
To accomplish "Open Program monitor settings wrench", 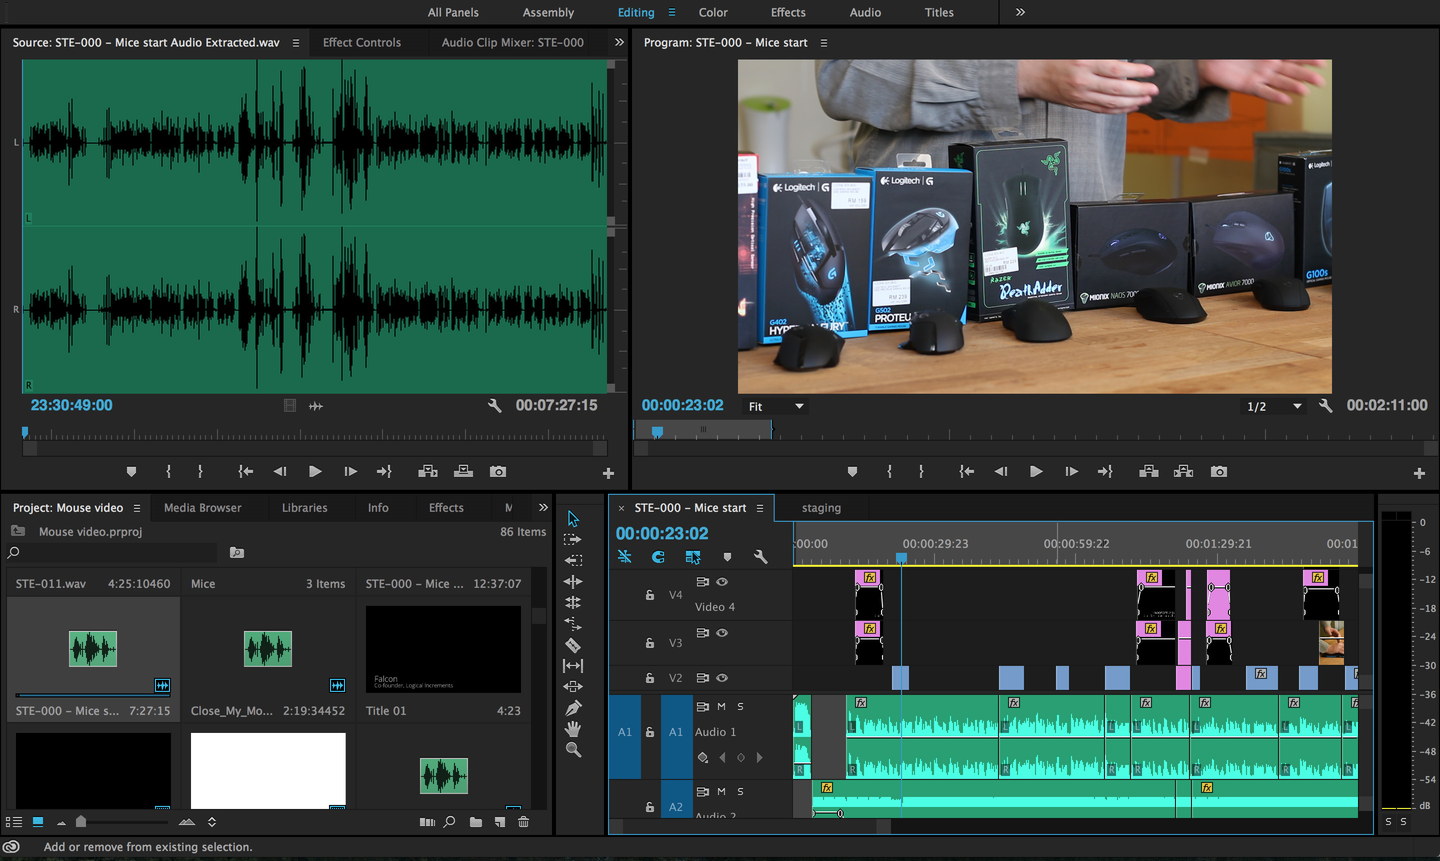I will 1325,406.
